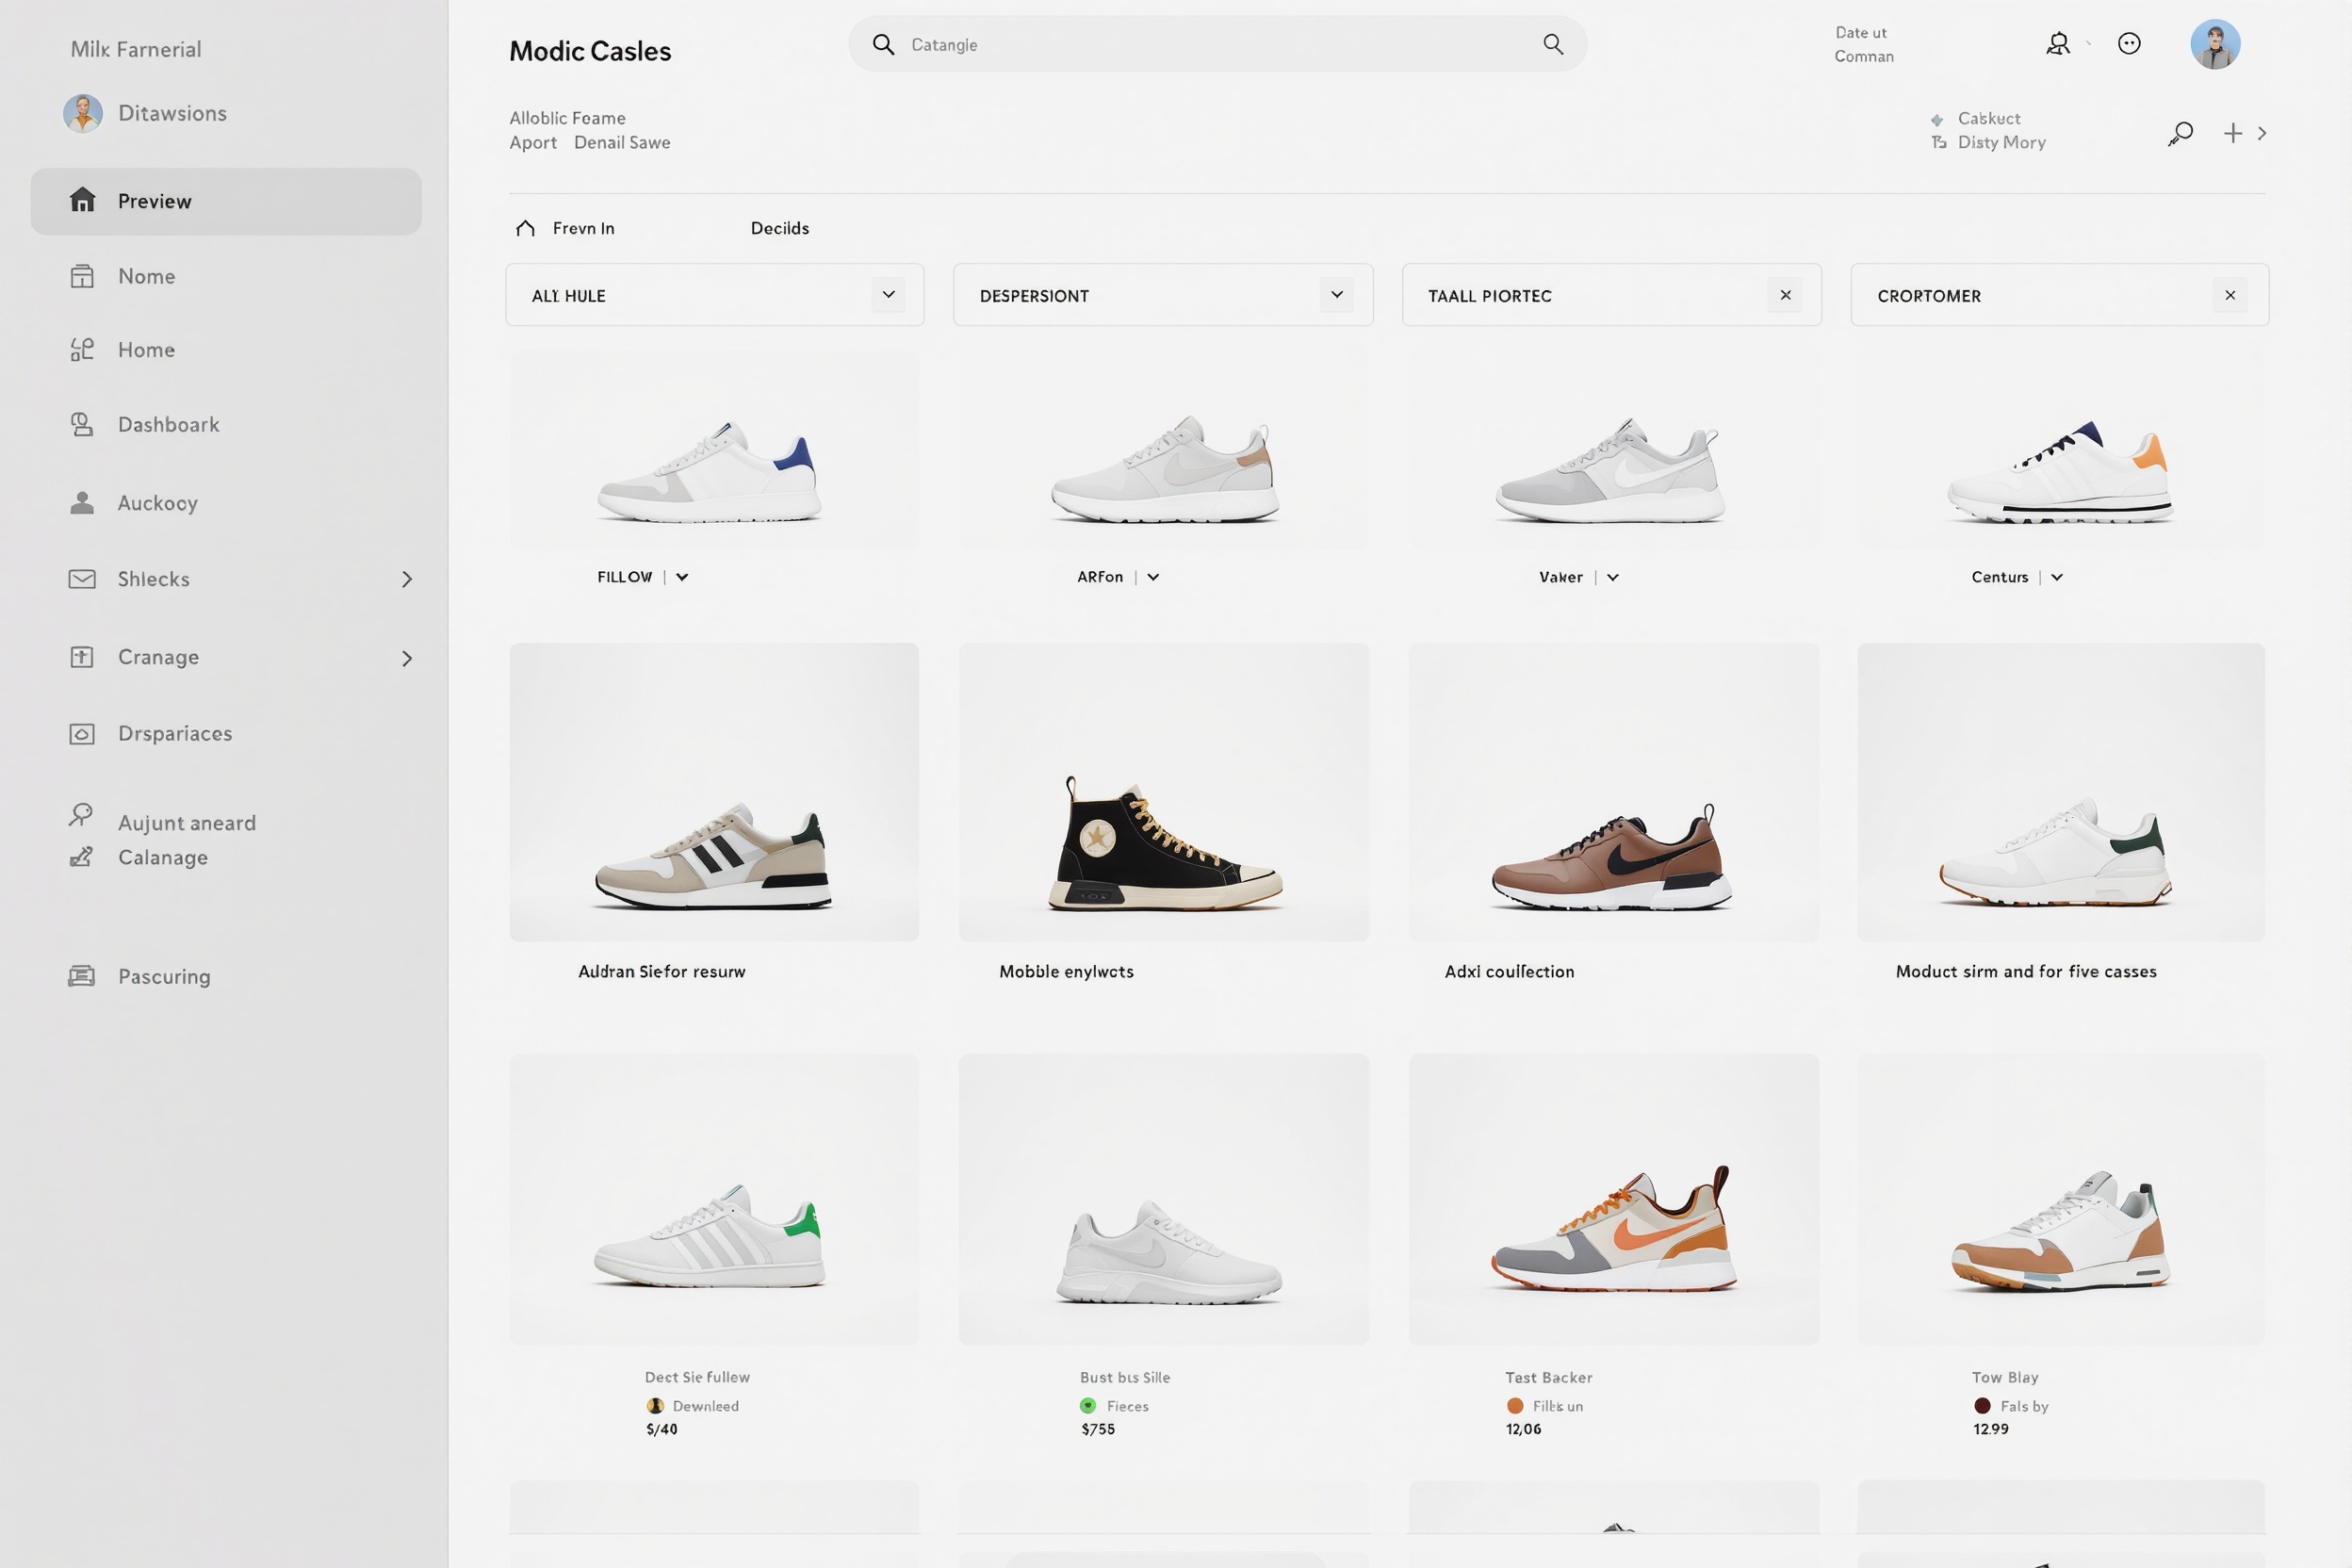
Task: Open the Test Backer sneaker thumbnail
Action: tap(1613, 1199)
